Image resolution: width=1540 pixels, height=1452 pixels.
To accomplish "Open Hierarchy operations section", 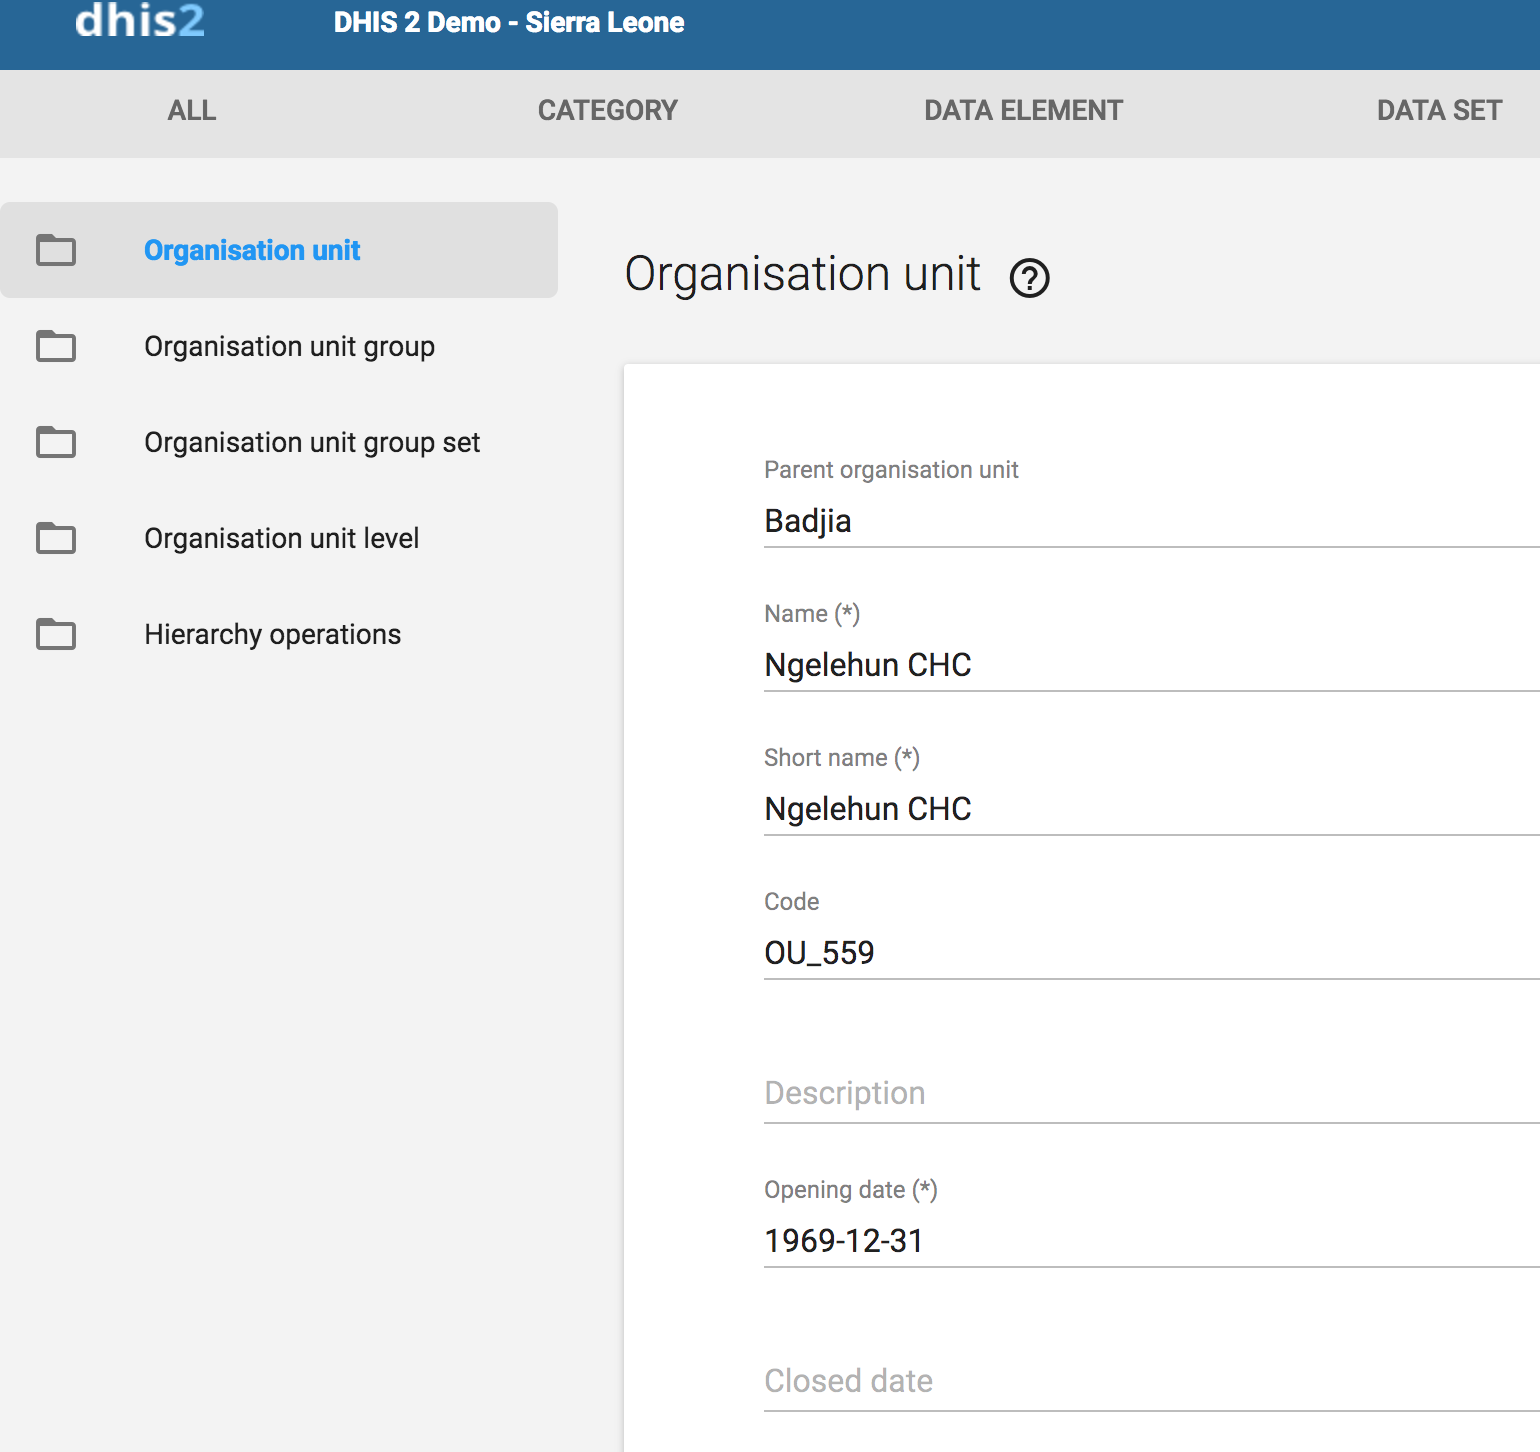I will tap(272, 634).
